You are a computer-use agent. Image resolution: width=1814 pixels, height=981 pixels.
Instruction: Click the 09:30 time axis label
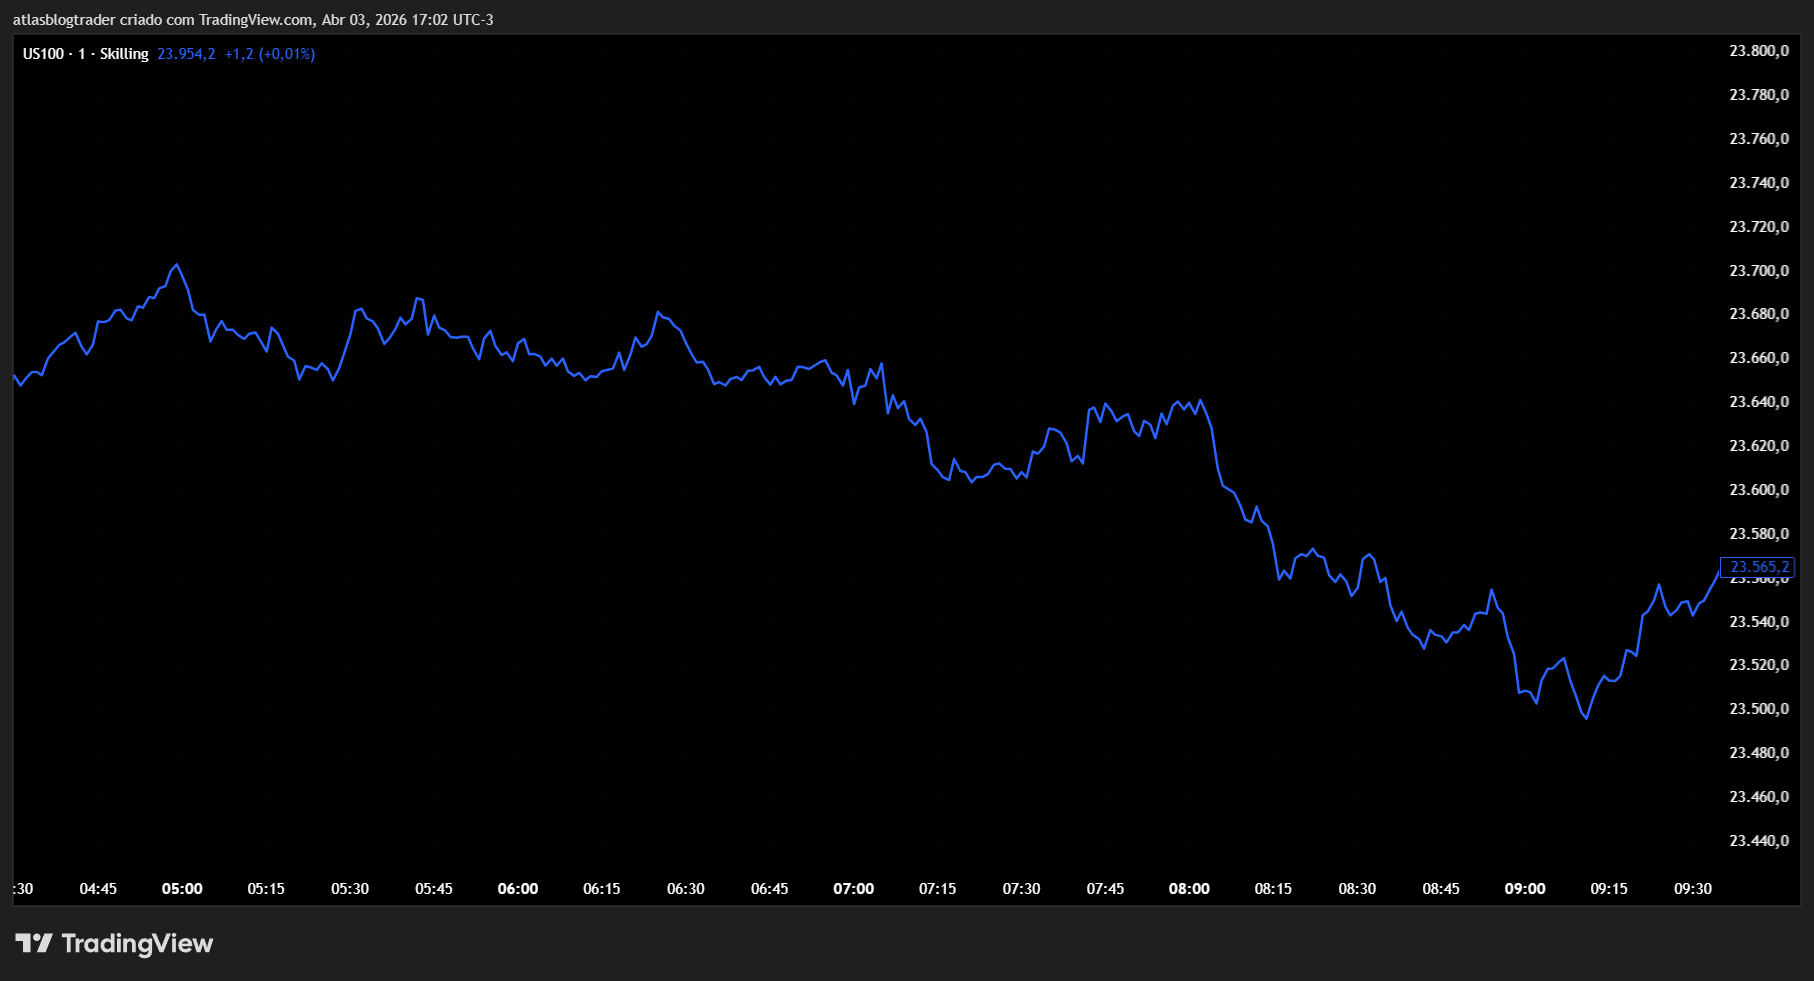tap(1693, 889)
